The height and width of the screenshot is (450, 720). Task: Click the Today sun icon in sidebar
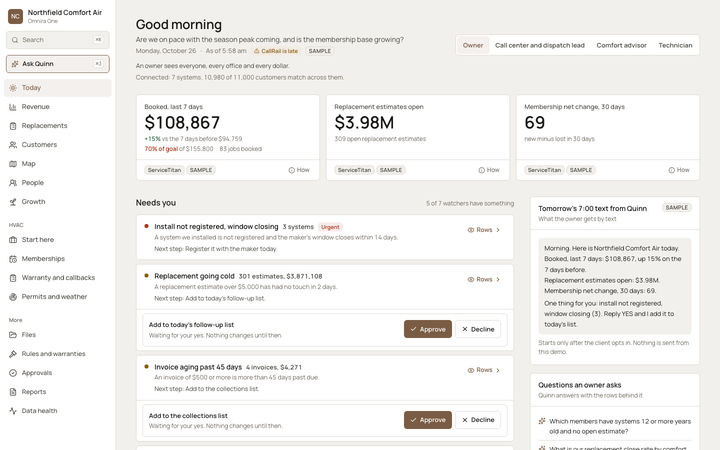point(13,88)
